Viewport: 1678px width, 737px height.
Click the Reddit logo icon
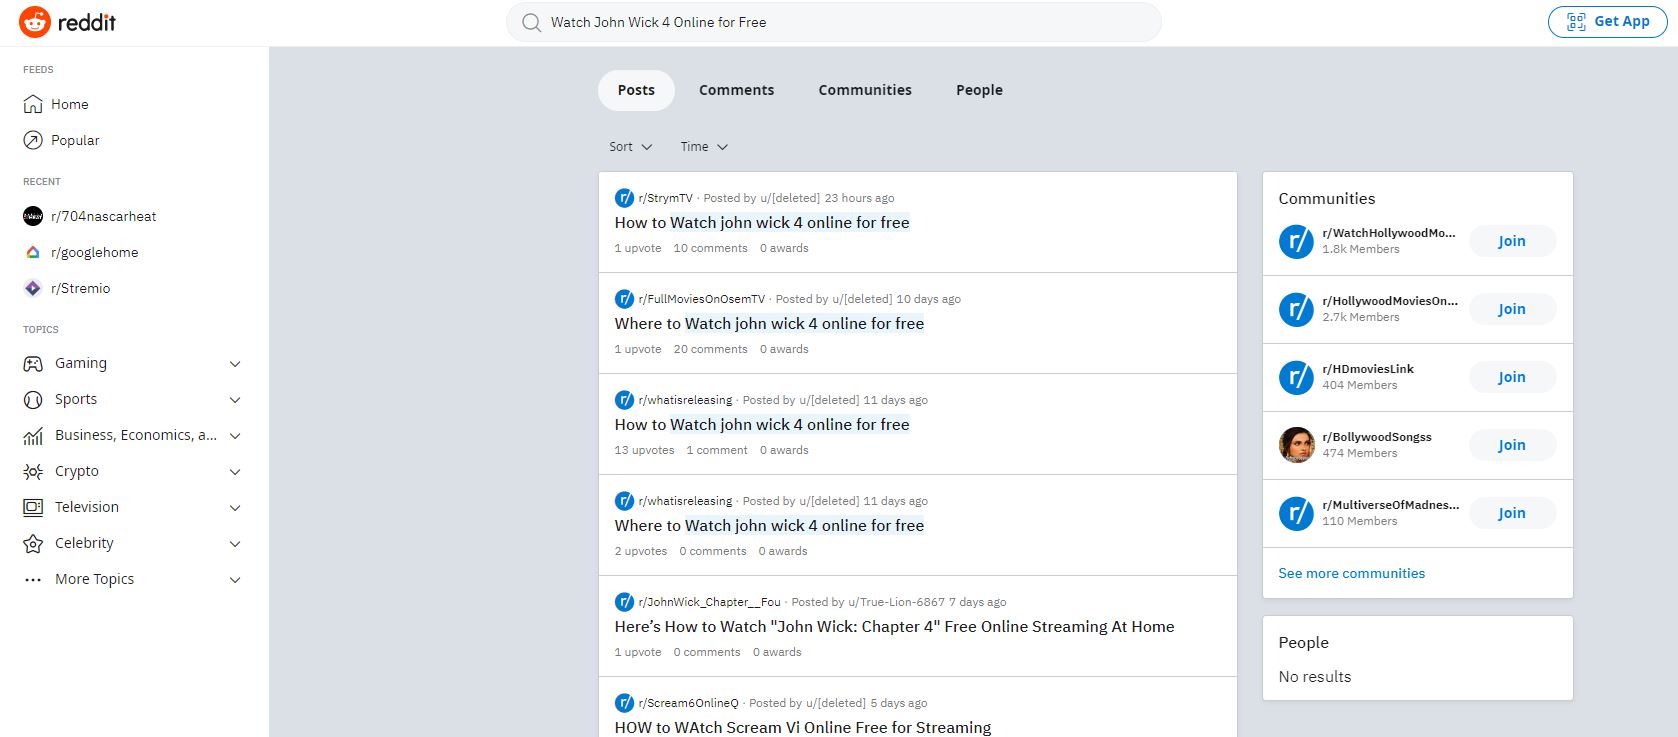35,22
